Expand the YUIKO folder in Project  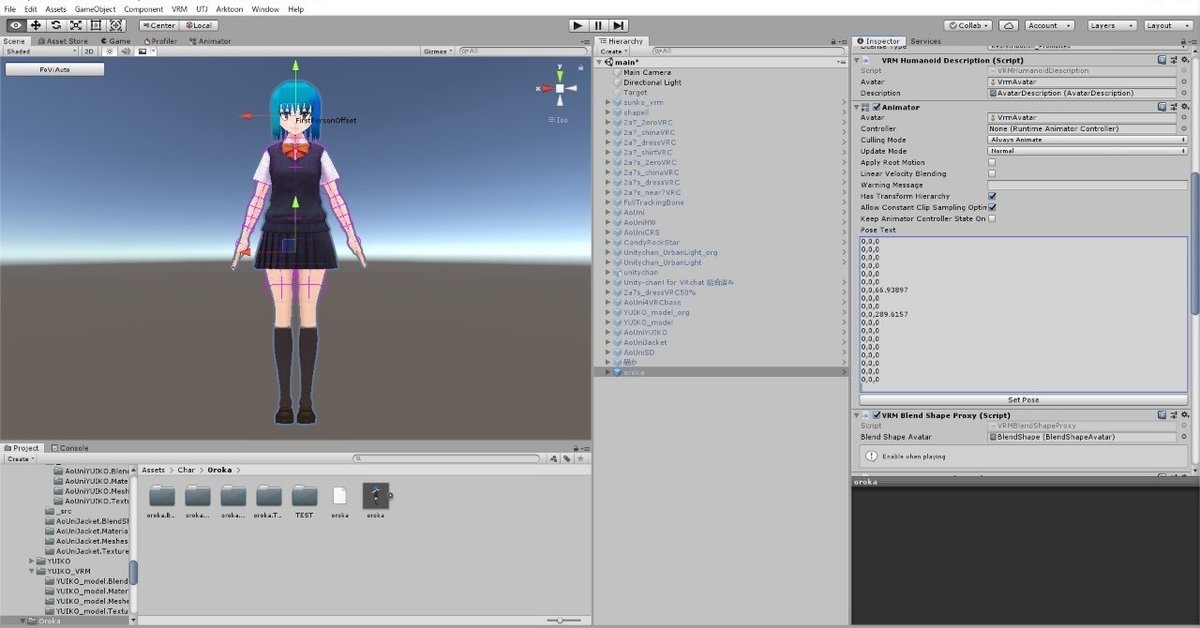(x=30, y=561)
